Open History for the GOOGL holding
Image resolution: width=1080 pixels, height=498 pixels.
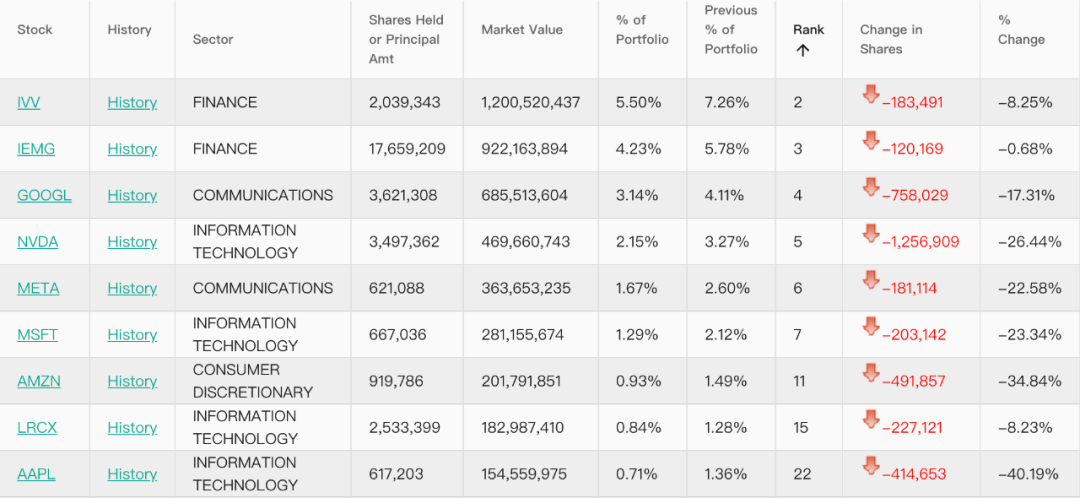132,196
